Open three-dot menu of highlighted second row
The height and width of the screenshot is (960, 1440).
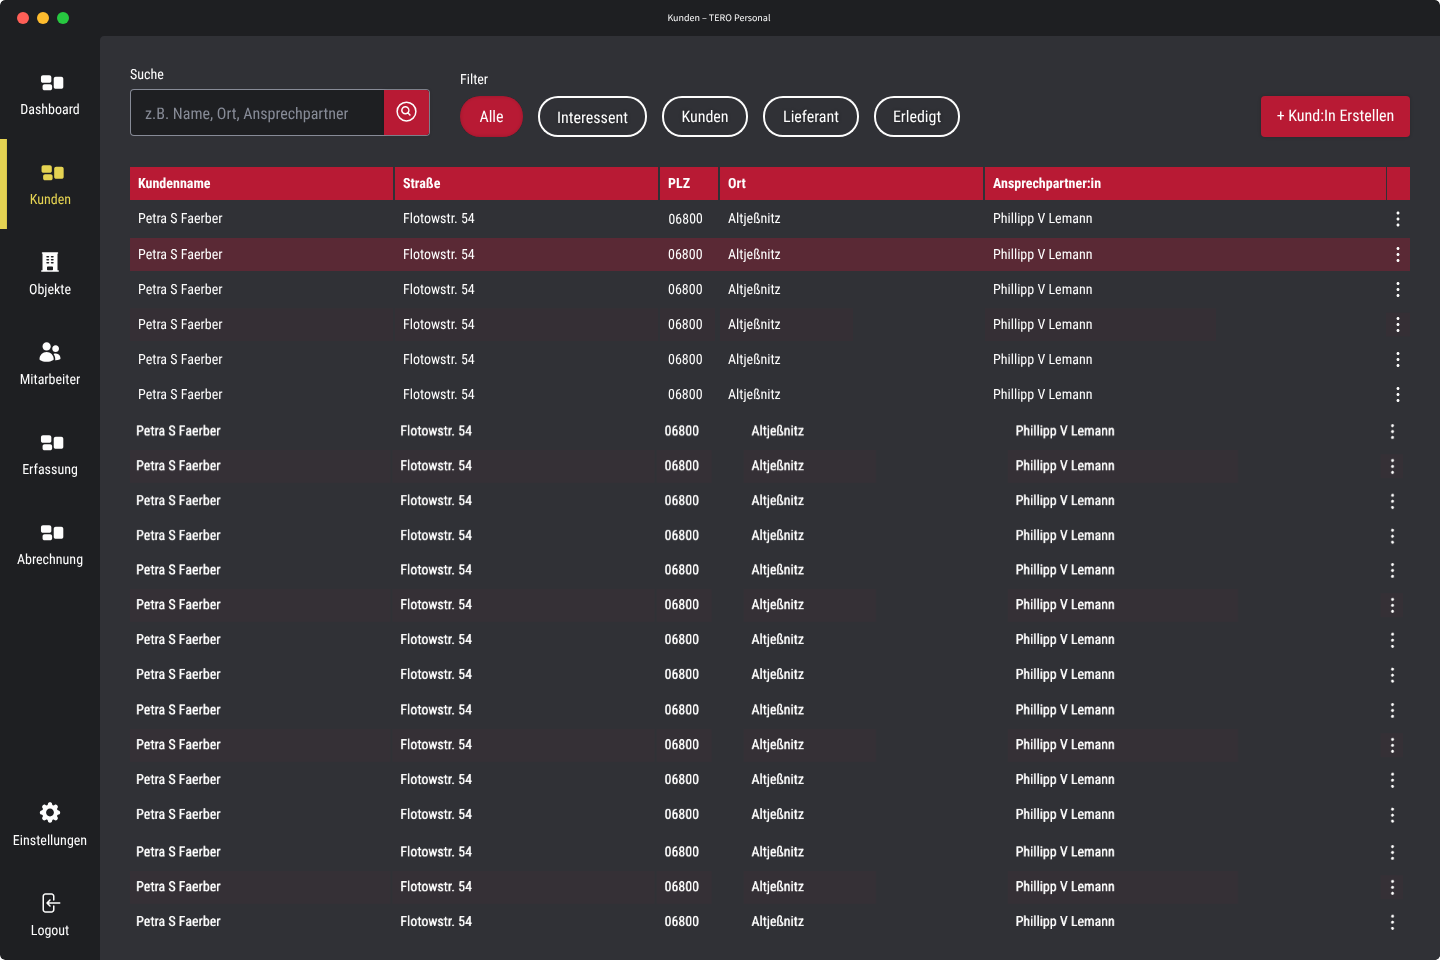click(x=1397, y=255)
